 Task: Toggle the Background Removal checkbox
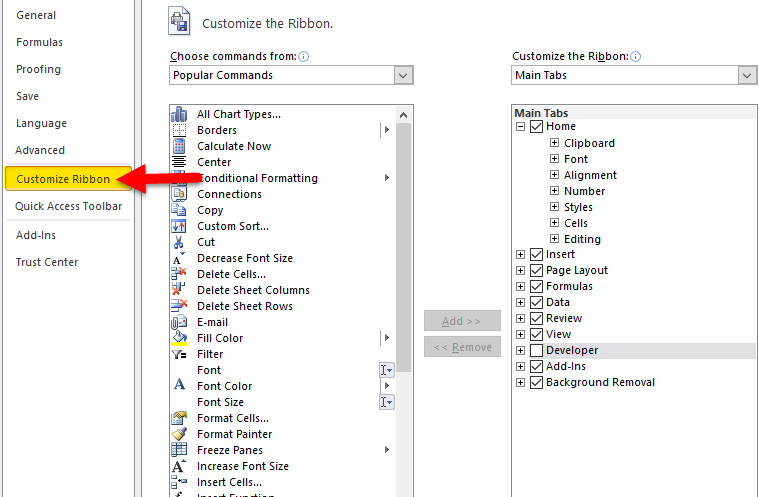point(536,382)
